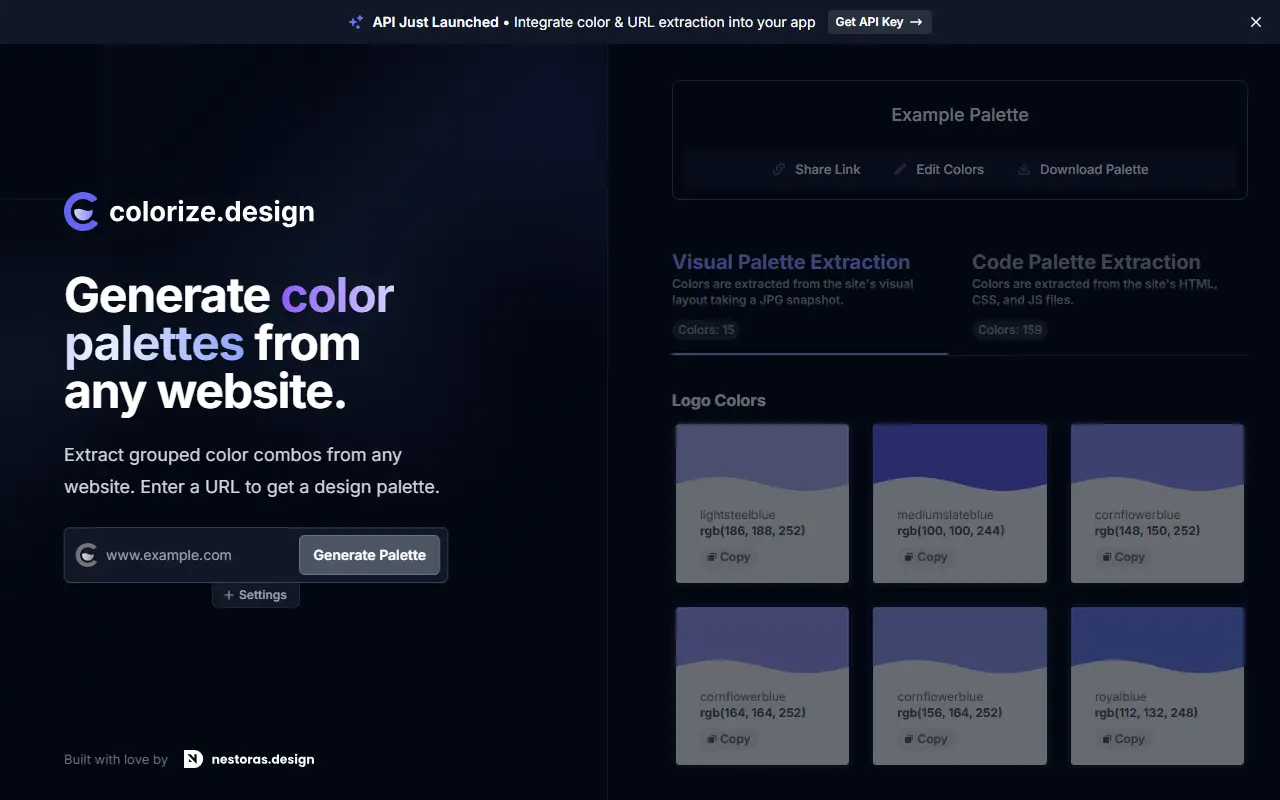Click the pencil icon next to Edit Colors

pyautogui.click(x=900, y=169)
